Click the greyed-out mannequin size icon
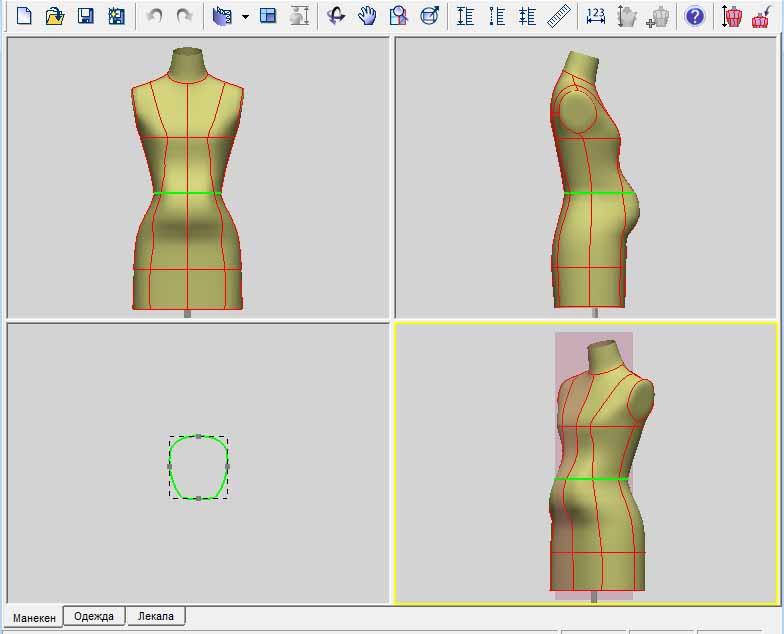 click(299, 16)
